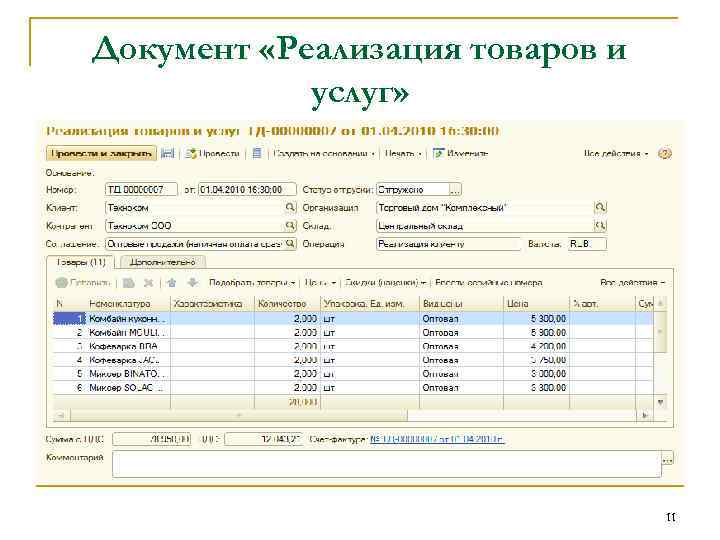Expand the Создать на основании dropdown

click(x=324, y=153)
